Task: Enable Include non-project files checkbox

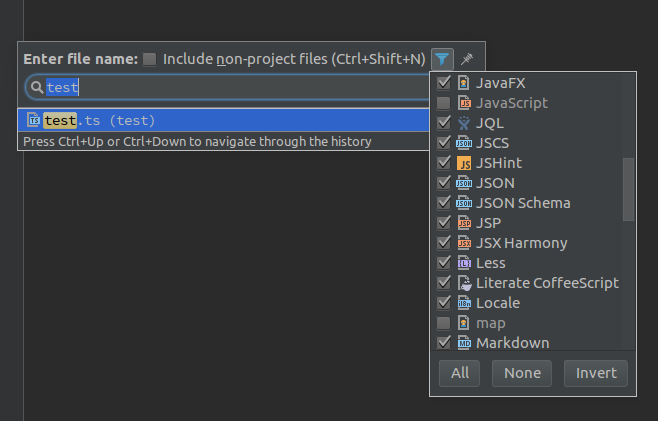Action: pyautogui.click(x=150, y=60)
